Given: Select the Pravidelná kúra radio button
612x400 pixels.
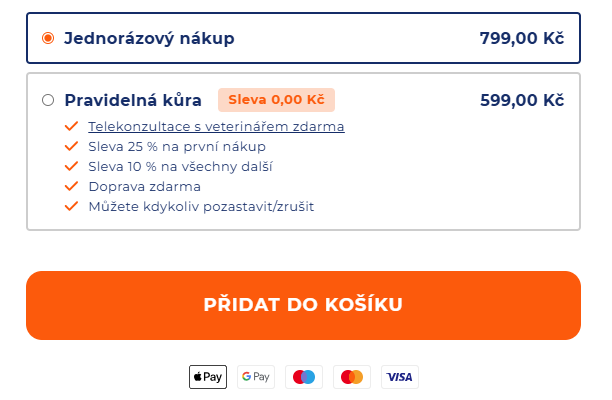Looking at the screenshot, I should tap(48, 100).
